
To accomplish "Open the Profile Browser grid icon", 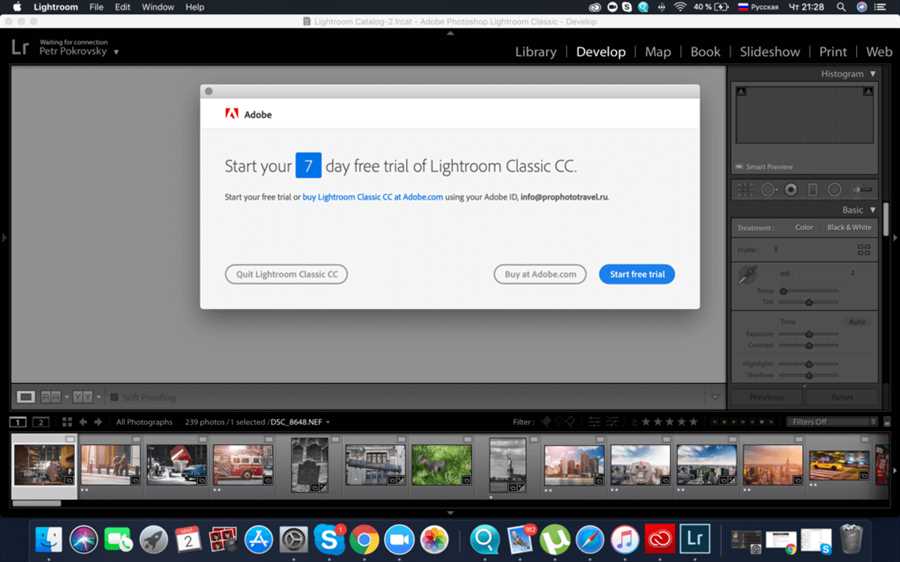I will click(863, 250).
